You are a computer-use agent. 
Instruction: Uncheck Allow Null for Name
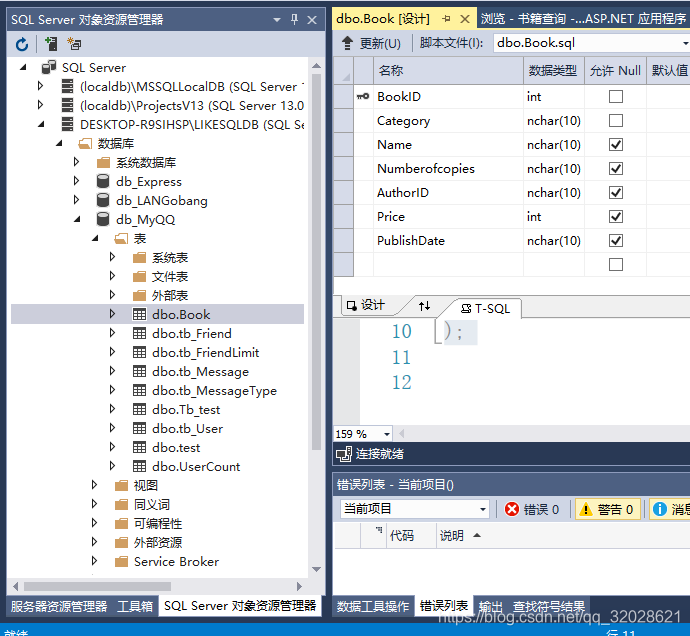(616, 144)
